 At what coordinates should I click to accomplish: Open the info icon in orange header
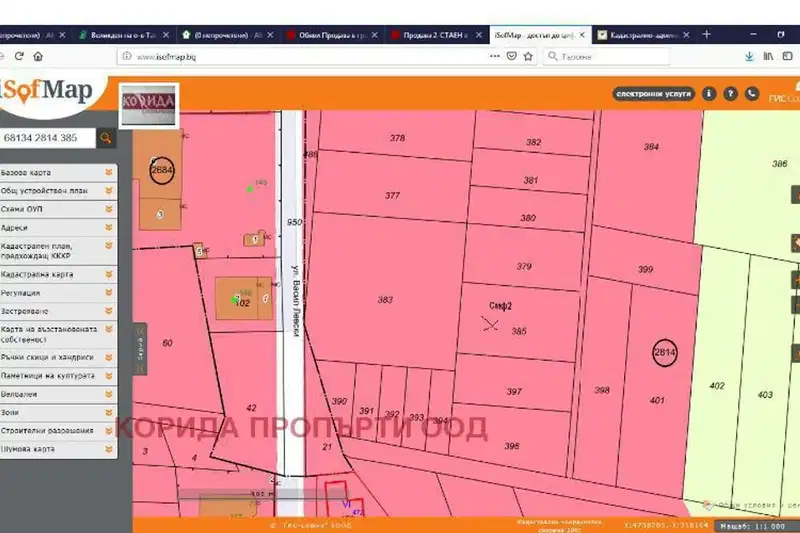[709, 94]
